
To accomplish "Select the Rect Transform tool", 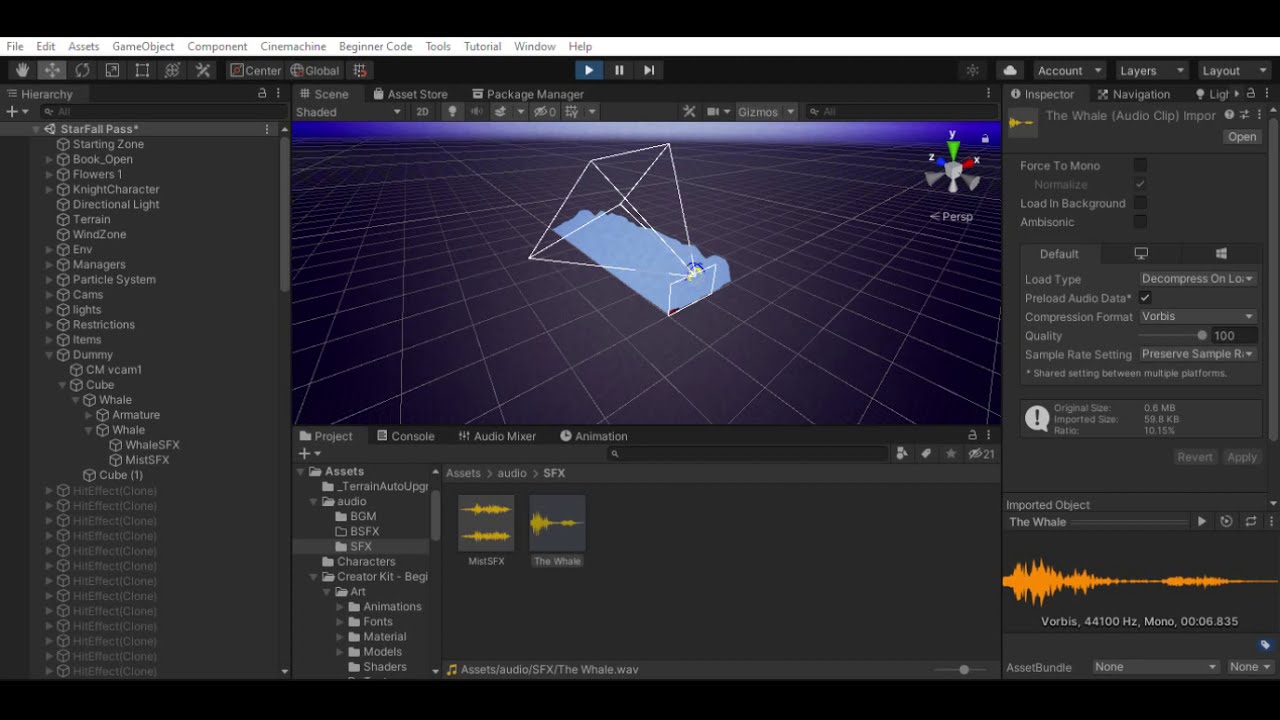I will coord(141,70).
